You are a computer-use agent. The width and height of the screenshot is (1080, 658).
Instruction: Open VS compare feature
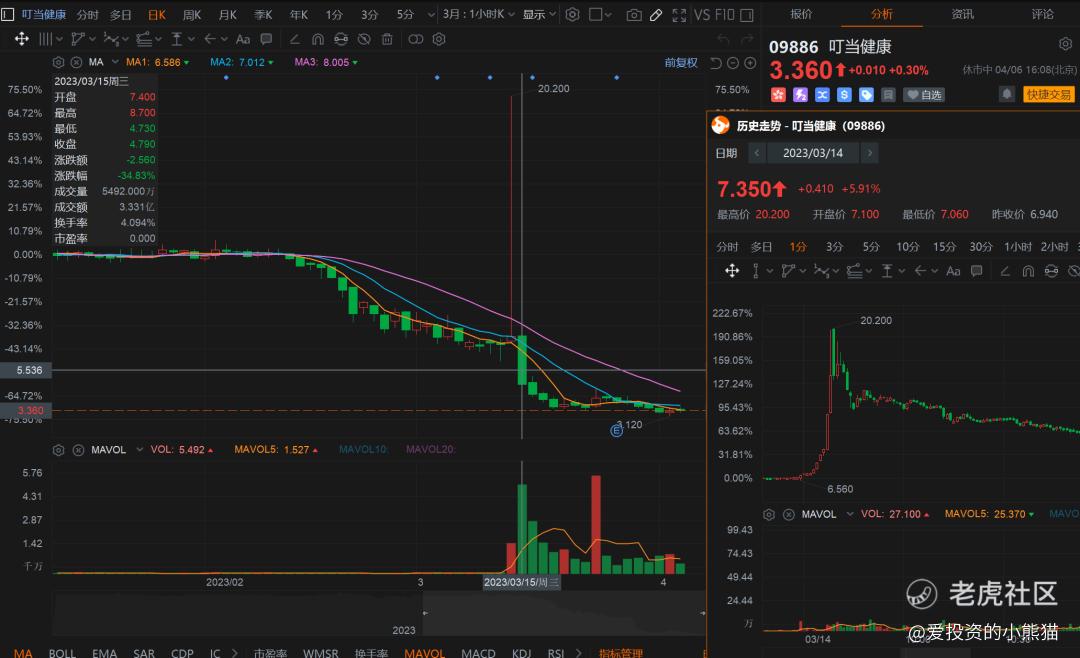click(702, 14)
